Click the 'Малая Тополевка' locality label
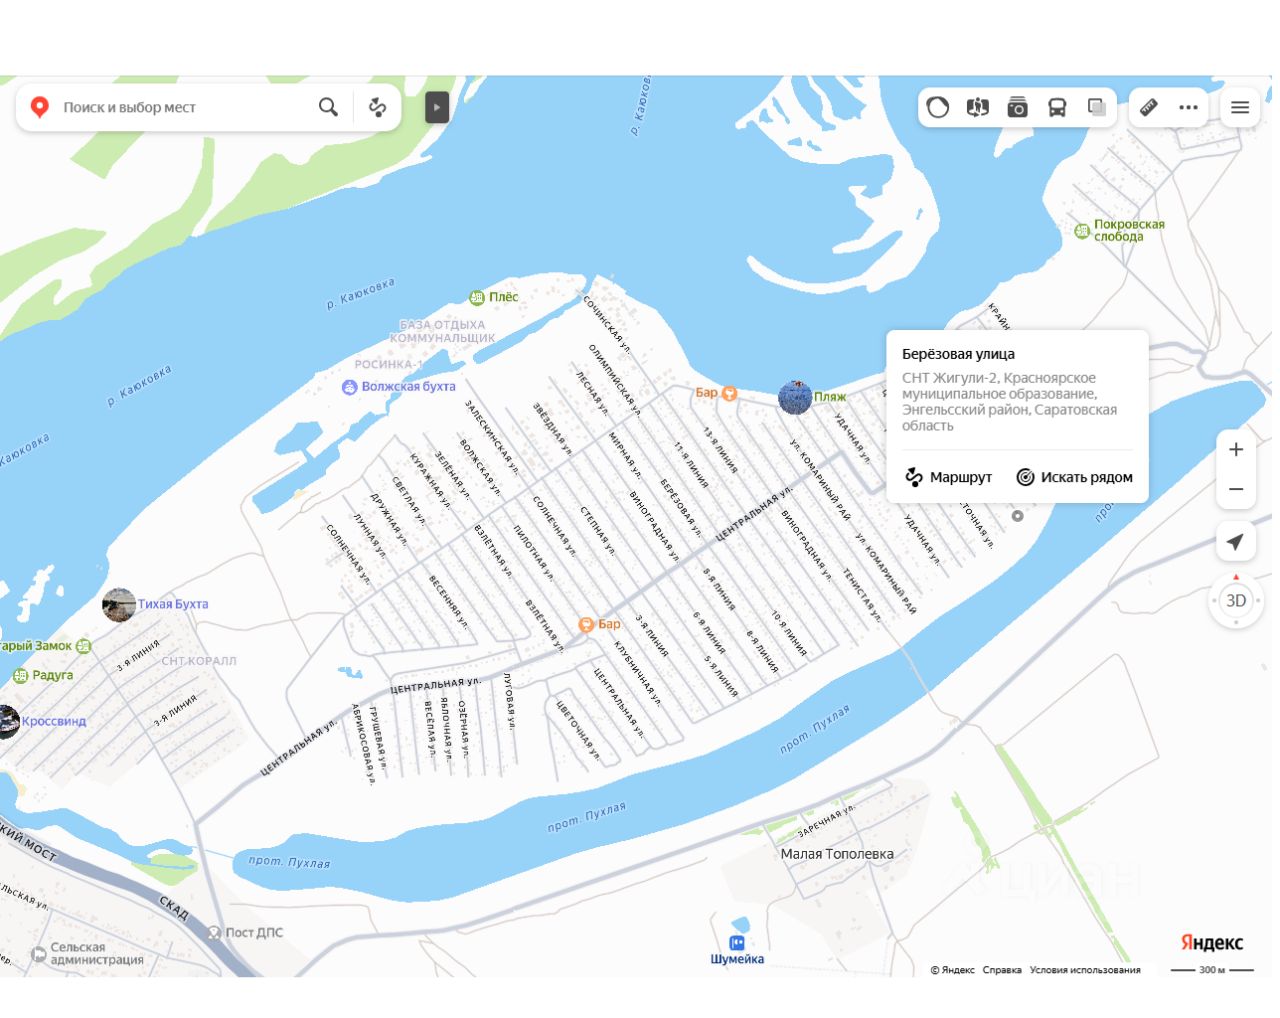 click(x=837, y=854)
